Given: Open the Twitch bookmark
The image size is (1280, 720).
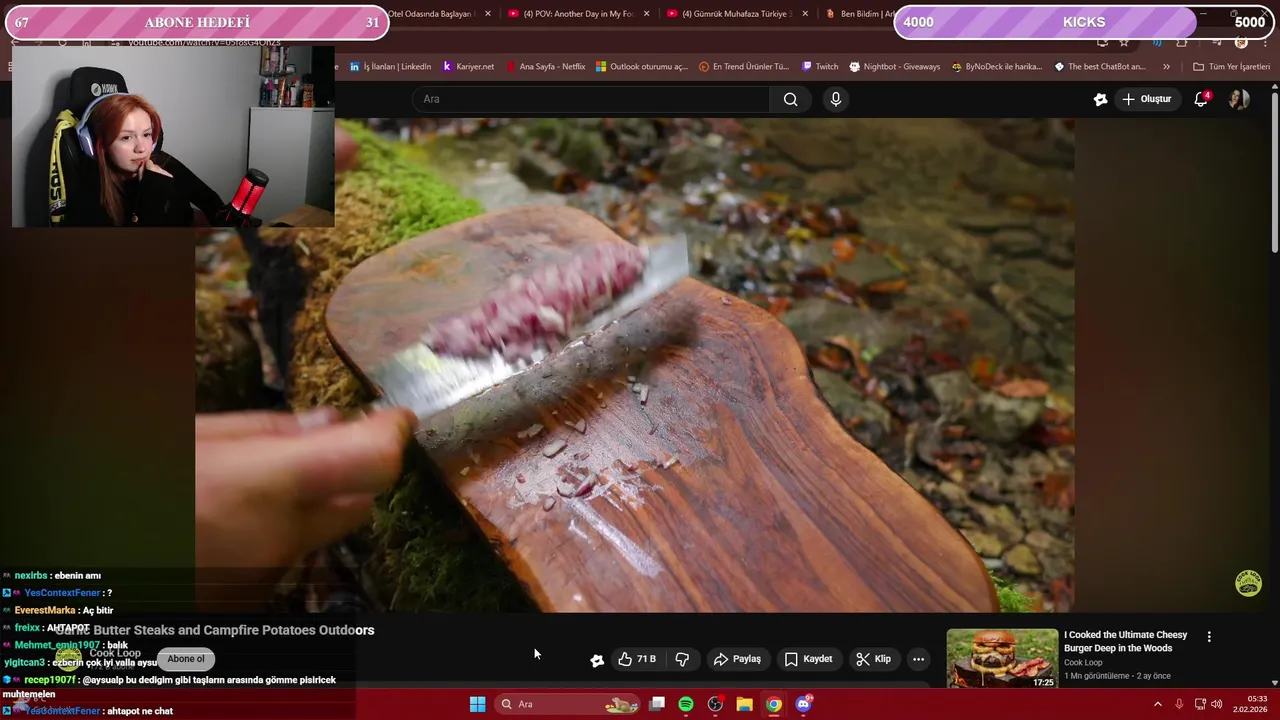Looking at the screenshot, I should (x=820, y=67).
